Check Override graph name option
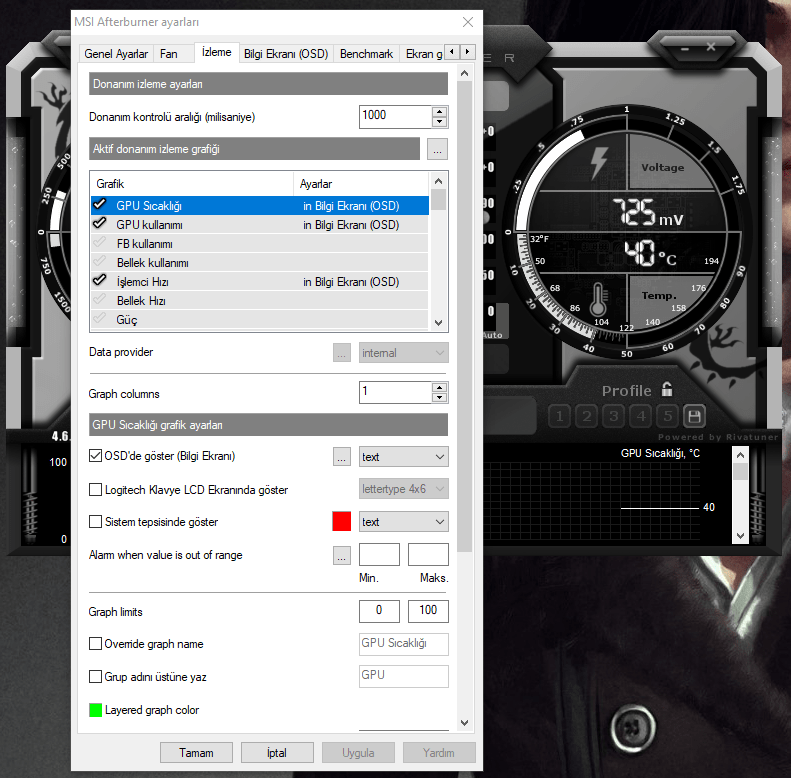The width and height of the screenshot is (791, 778). [95, 643]
